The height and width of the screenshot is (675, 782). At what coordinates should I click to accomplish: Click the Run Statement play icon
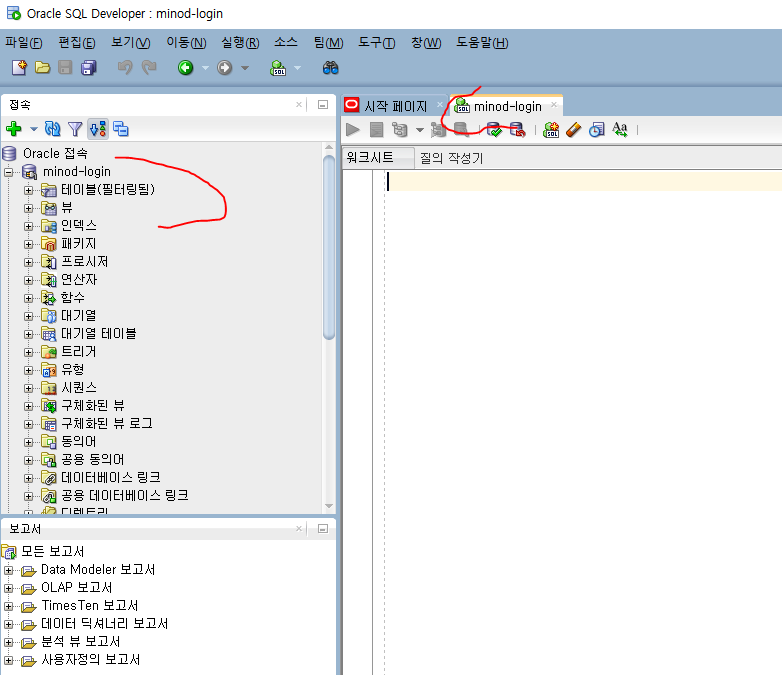coord(353,130)
